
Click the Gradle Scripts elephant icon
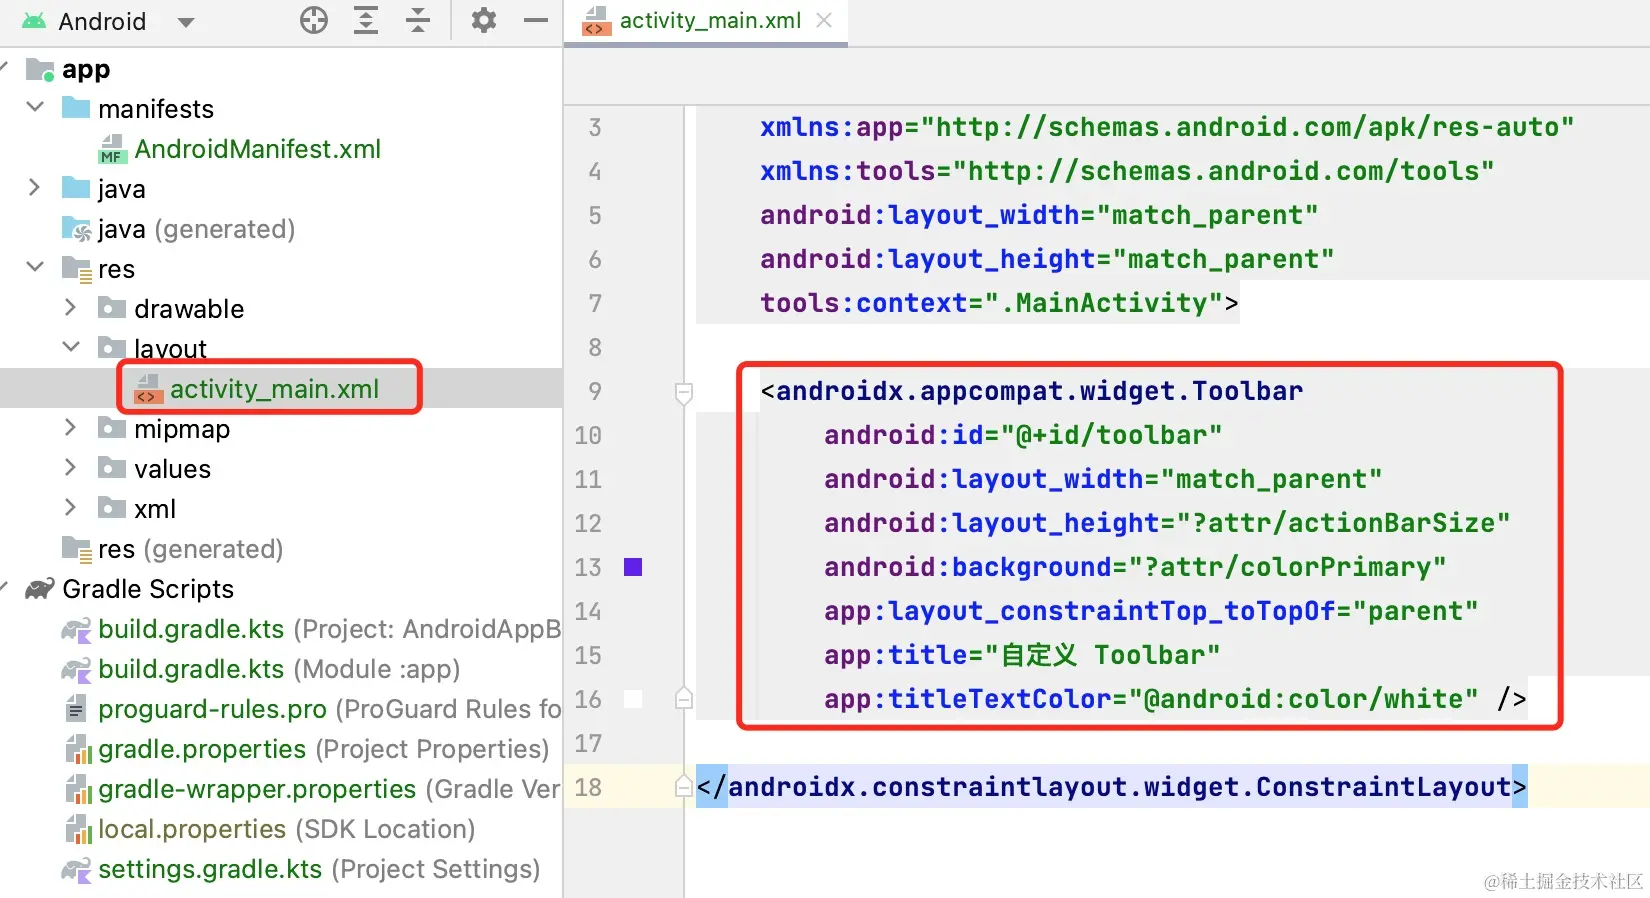click(x=40, y=589)
